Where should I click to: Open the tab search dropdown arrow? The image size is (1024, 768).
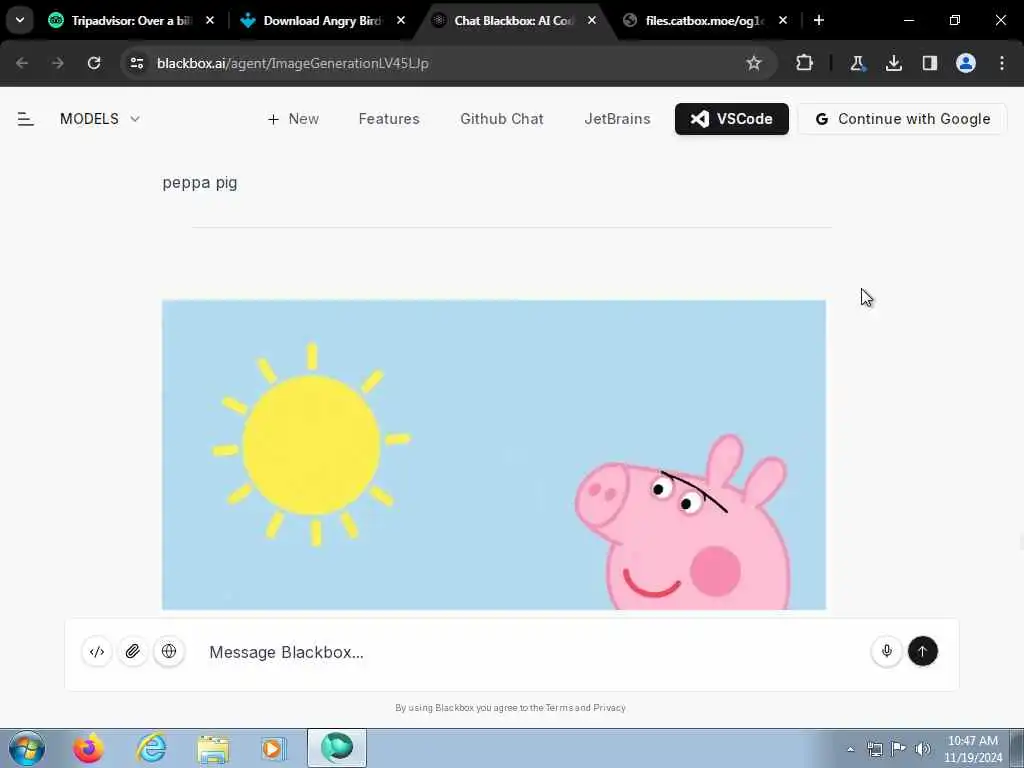pyautogui.click(x=20, y=20)
